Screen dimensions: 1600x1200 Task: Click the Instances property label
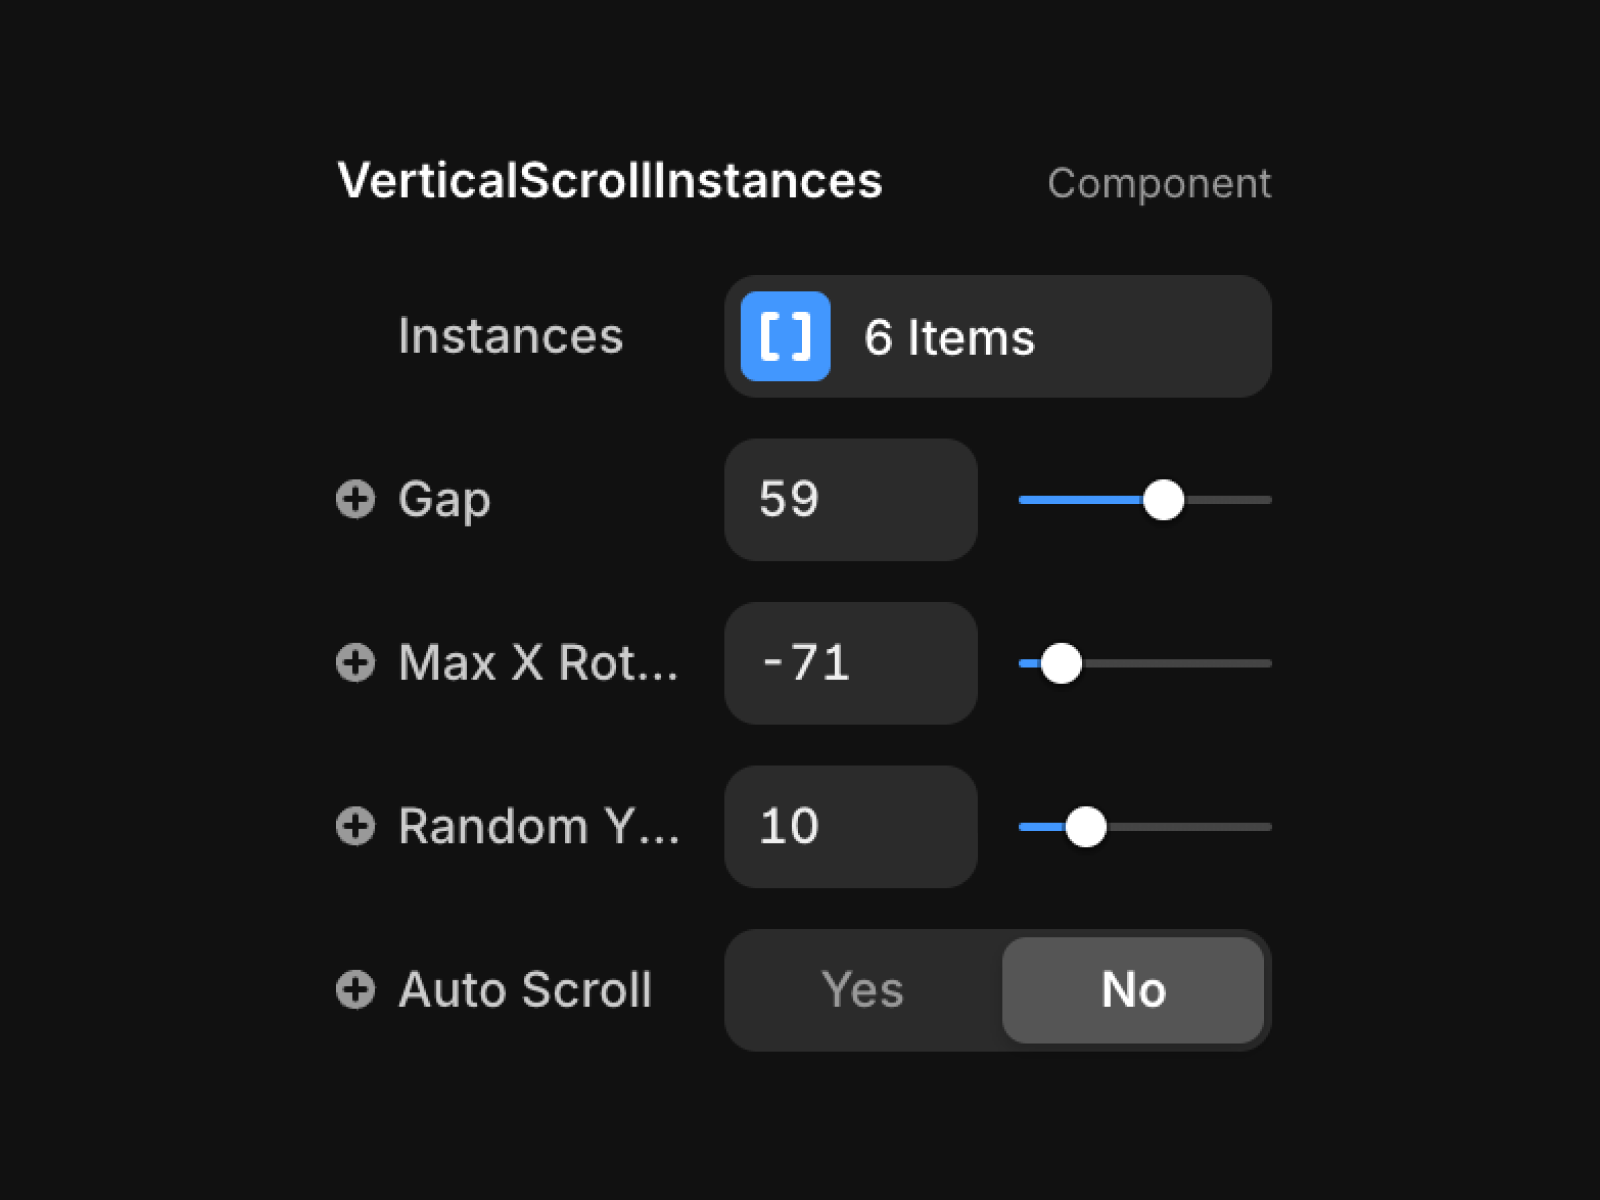click(510, 336)
